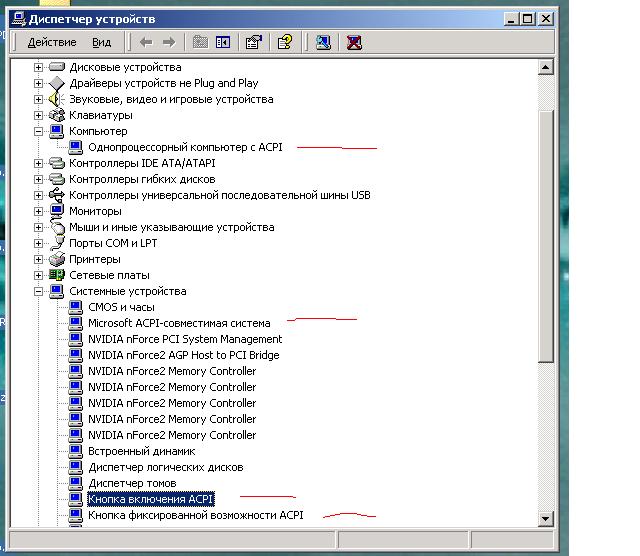Click the sound devices speaker icon
This screenshot has height=556, width=640.
pyautogui.click(x=57, y=99)
